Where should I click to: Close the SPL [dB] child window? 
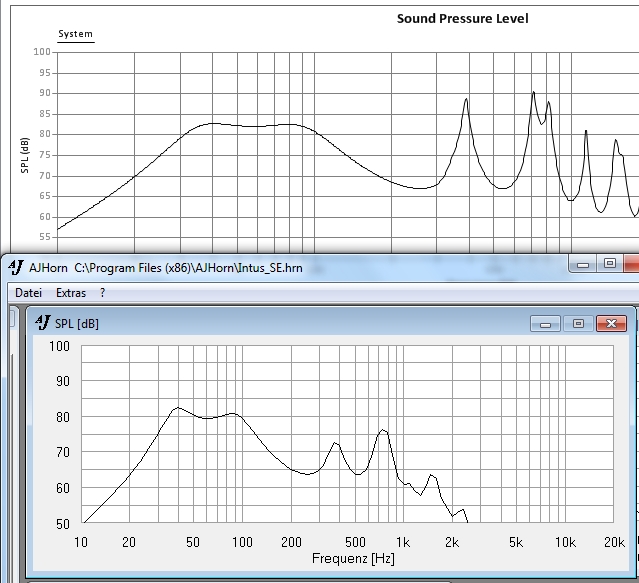click(x=611, y=323)
